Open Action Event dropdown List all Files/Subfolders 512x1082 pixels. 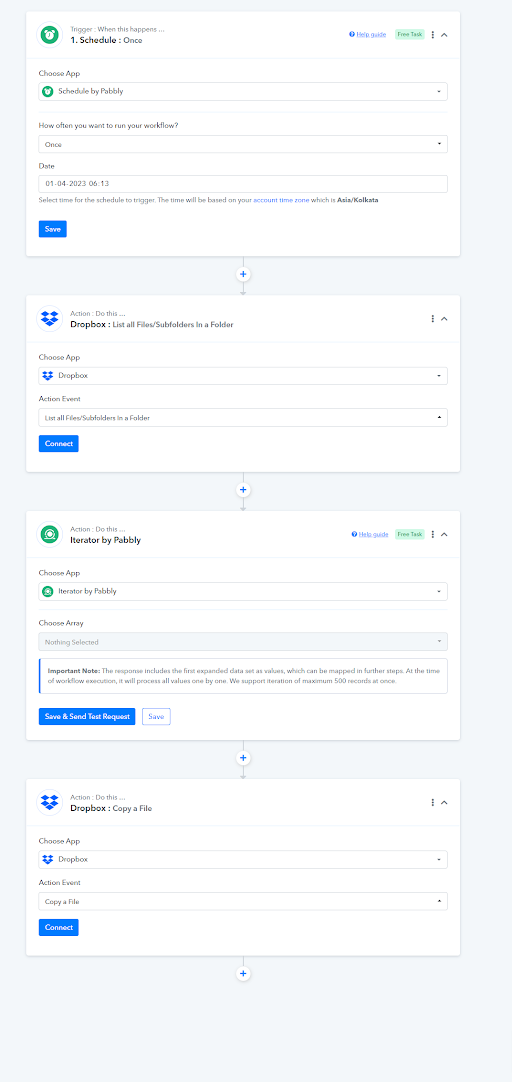pos(243,417)
